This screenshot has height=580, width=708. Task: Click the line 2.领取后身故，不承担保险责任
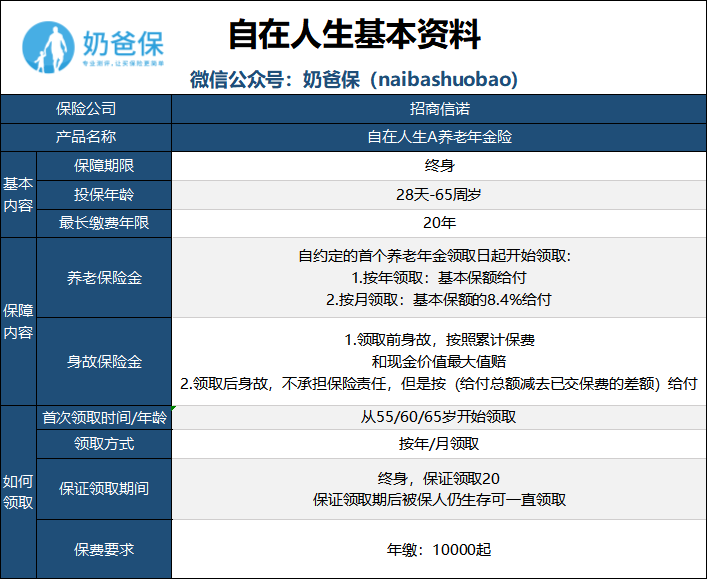coord(439,384)
